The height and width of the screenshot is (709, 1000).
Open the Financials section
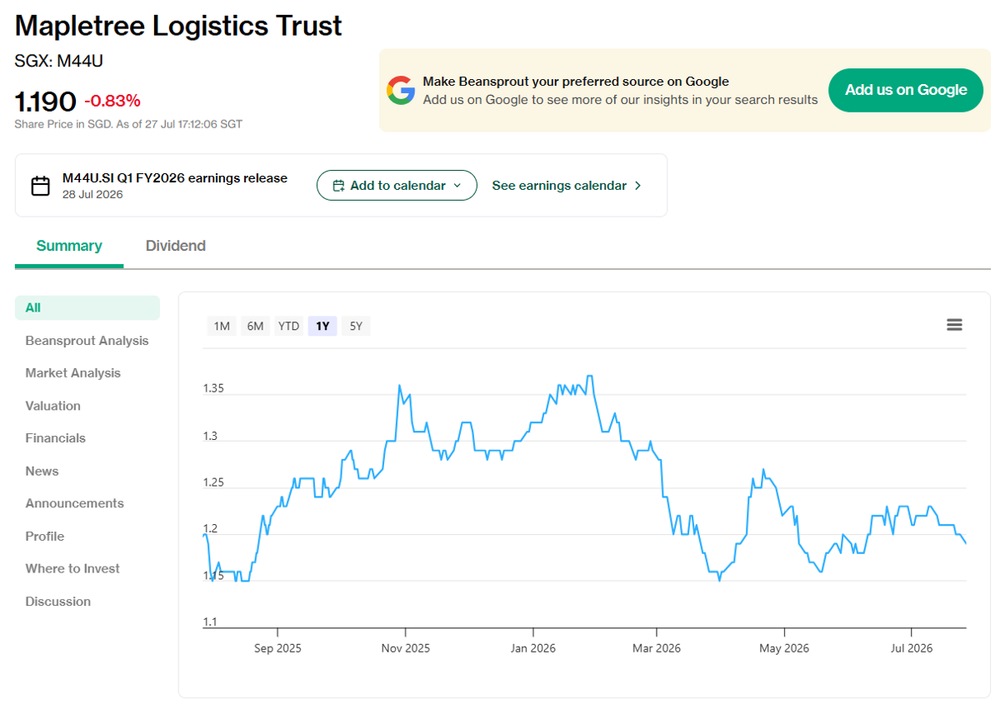(55, 439)
